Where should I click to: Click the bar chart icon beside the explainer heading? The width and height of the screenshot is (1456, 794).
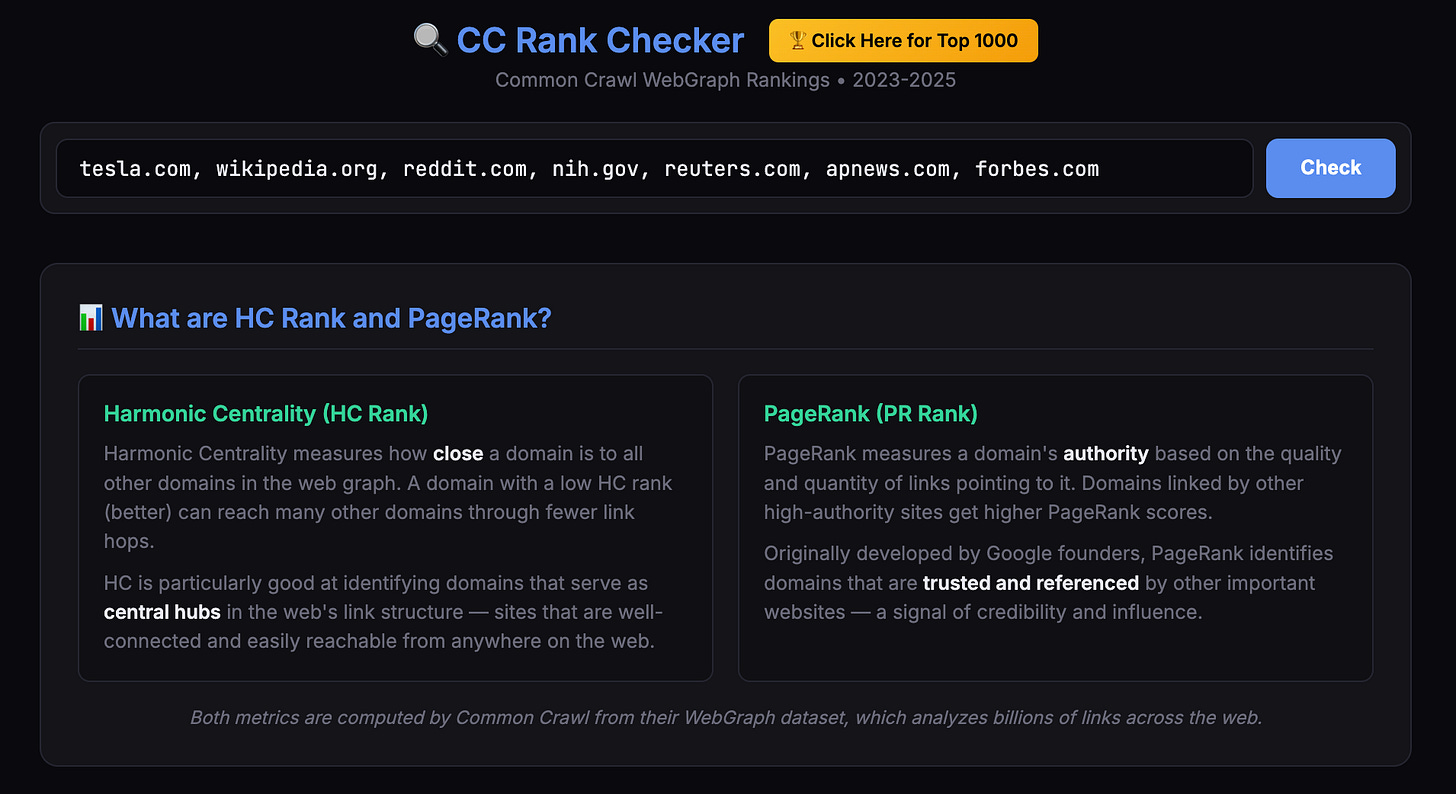click(x=90, y=317)
